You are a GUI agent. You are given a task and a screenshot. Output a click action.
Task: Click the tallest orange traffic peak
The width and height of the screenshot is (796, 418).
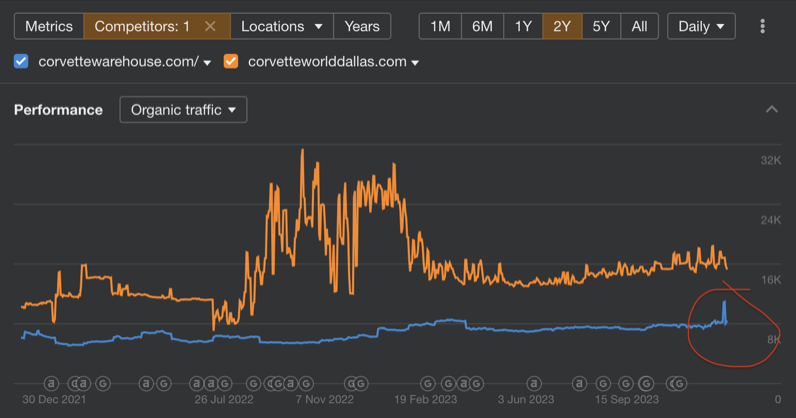[303, 151]
